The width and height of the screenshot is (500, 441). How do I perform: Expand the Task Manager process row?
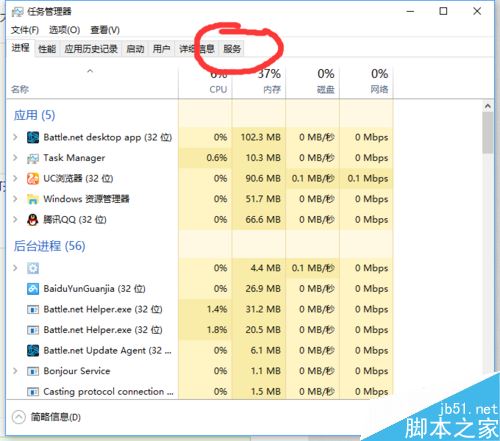15,158
